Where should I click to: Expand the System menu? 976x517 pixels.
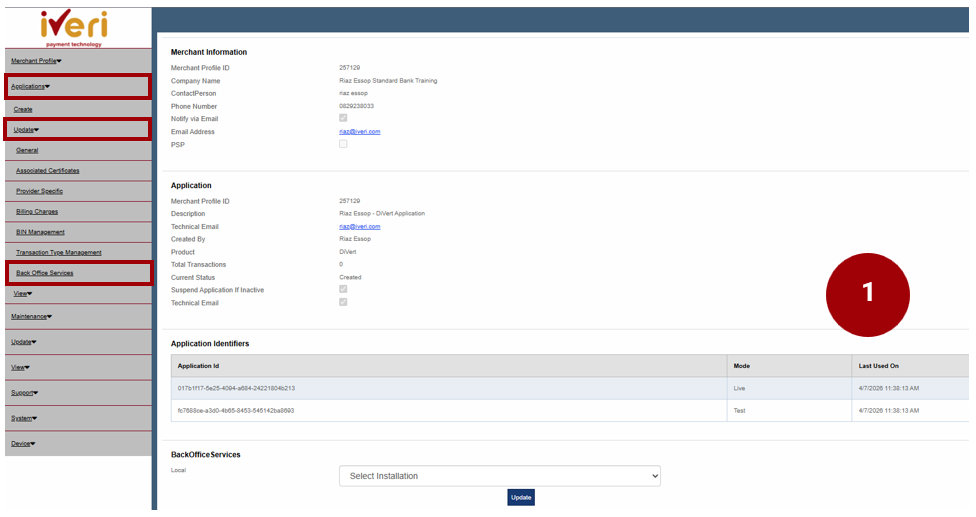coord(24,419)
